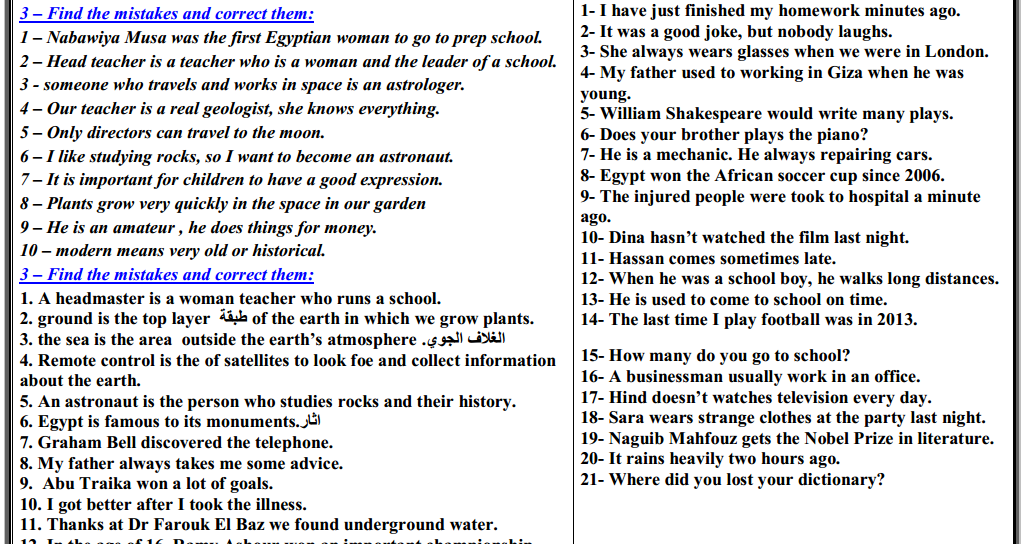The width and height of the screenshot is (1036, 544).
Task: Click sentence 'ground is the top layer'
Action: [x=277, y=319]
